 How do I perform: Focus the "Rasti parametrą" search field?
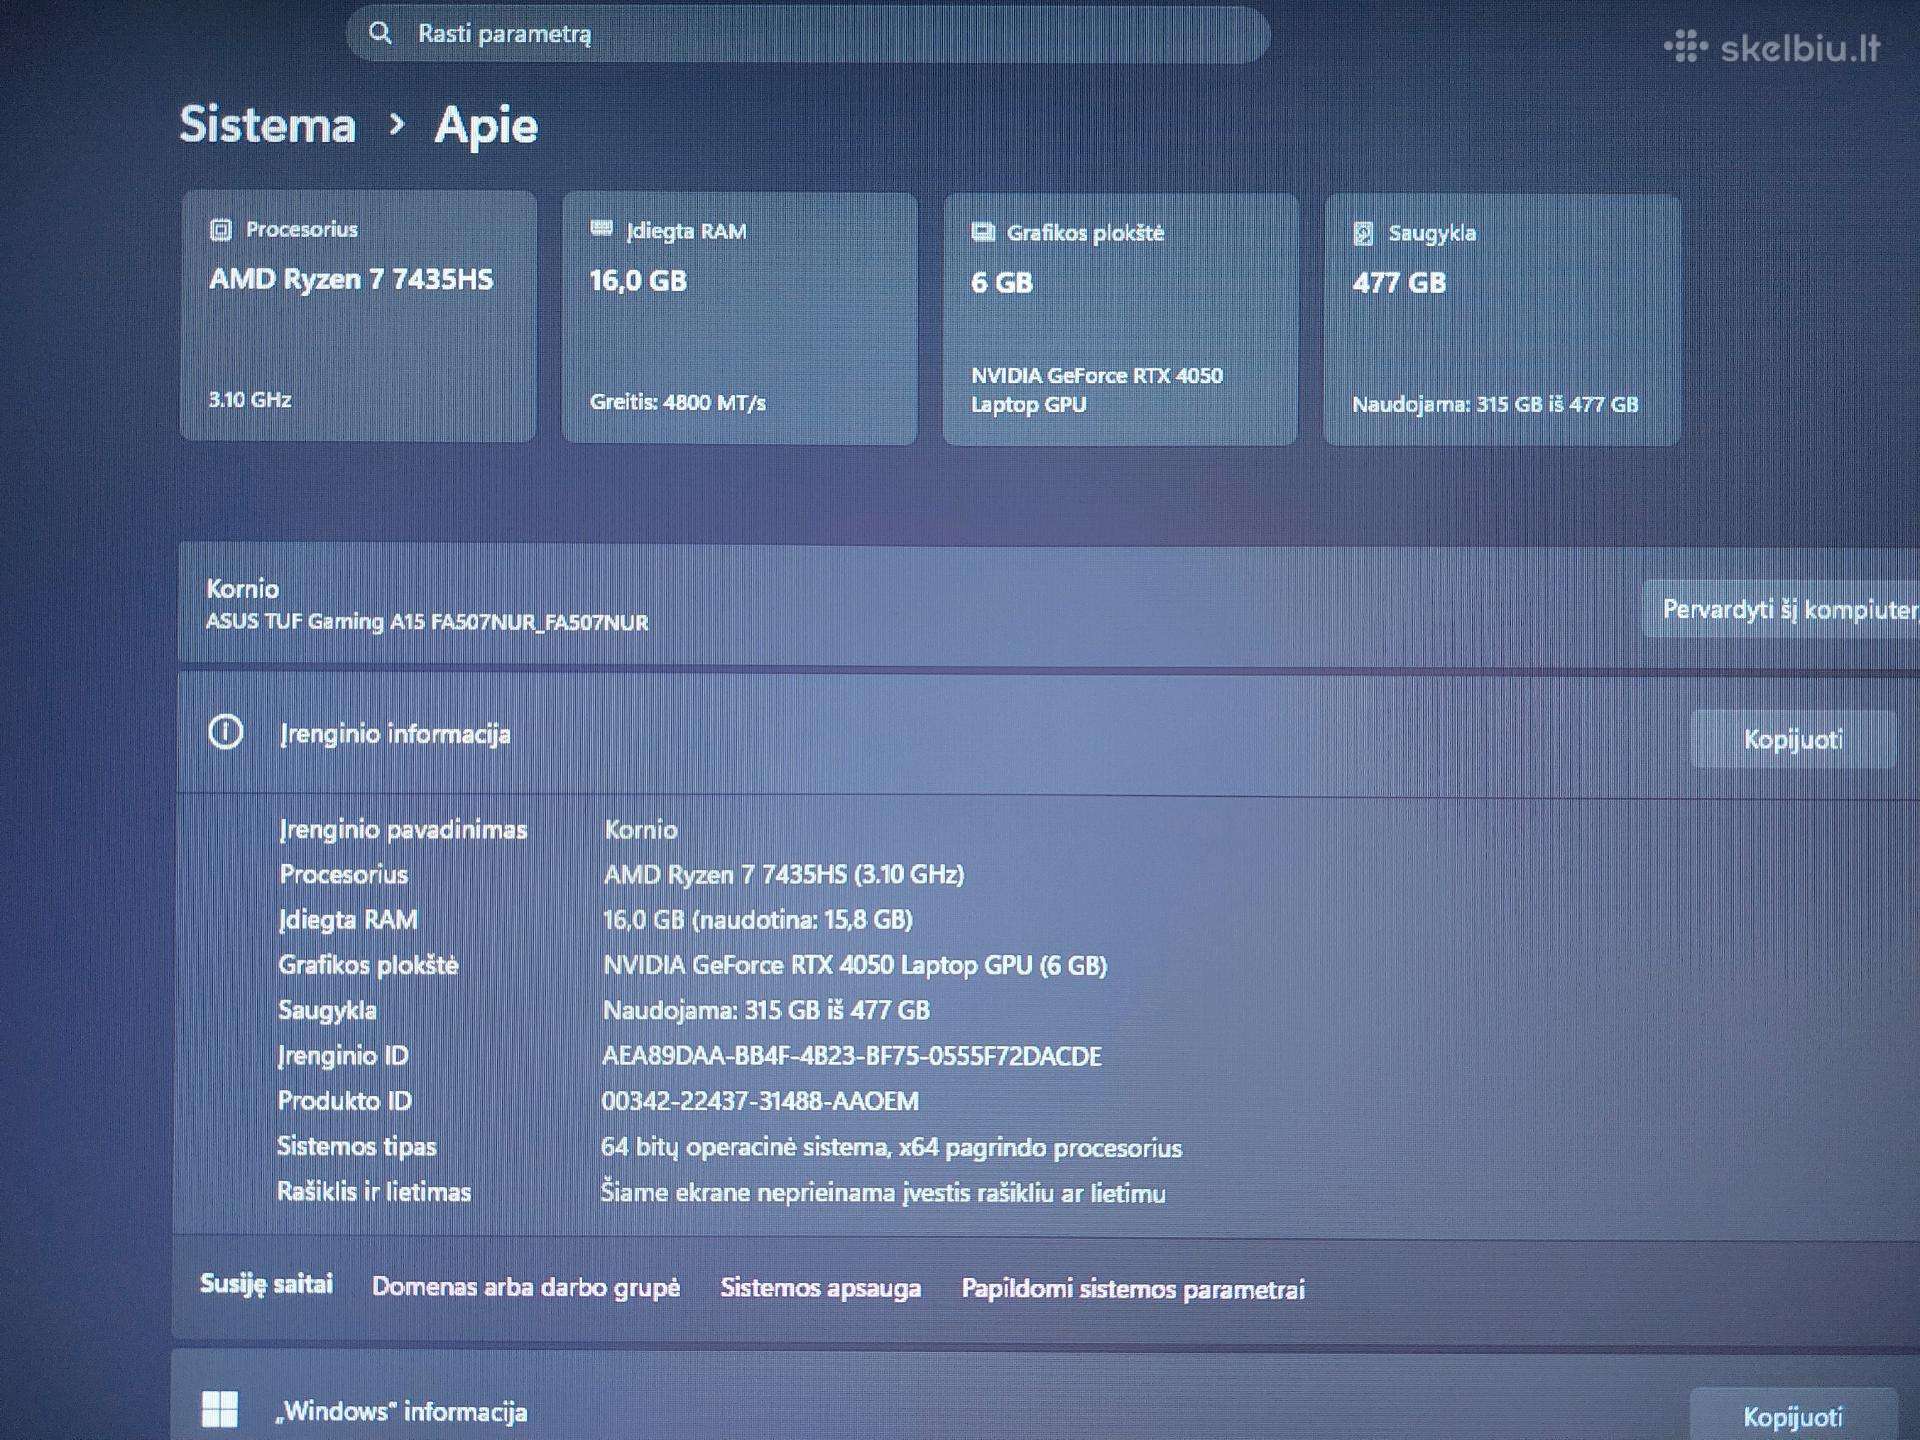coord(808,34)
